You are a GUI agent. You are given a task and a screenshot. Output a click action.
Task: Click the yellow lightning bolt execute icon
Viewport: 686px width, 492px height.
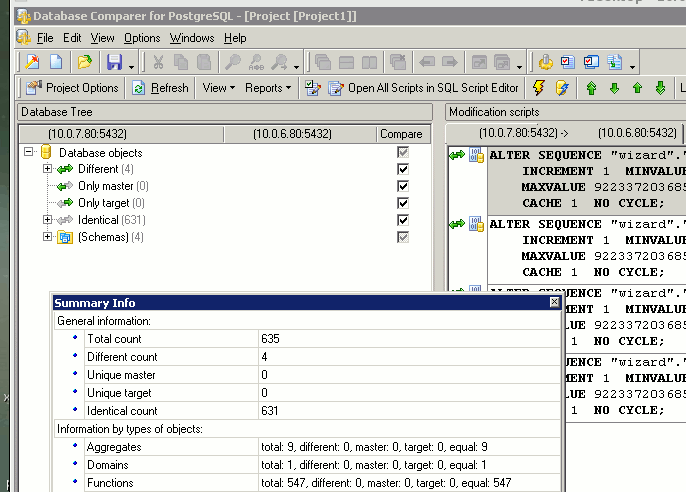(539, 88)
